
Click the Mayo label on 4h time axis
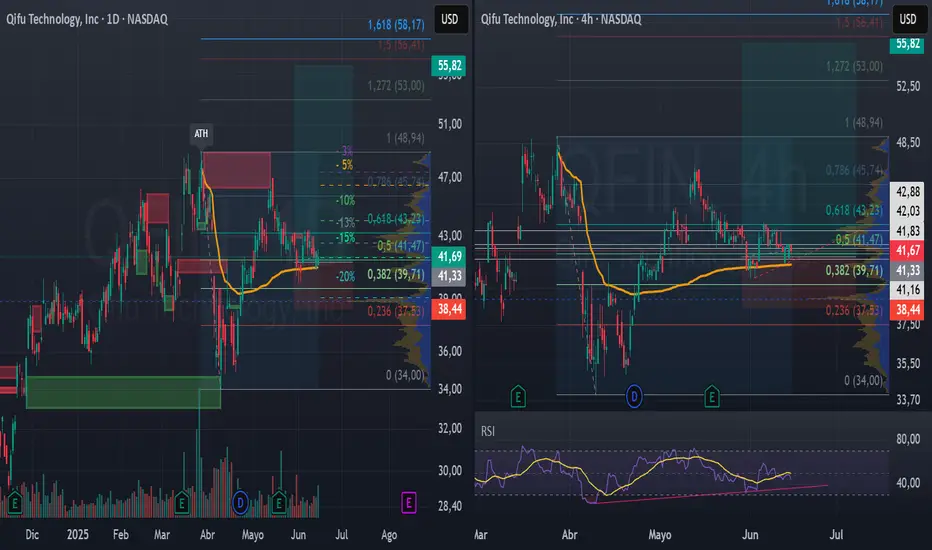[x=660, y=535]
